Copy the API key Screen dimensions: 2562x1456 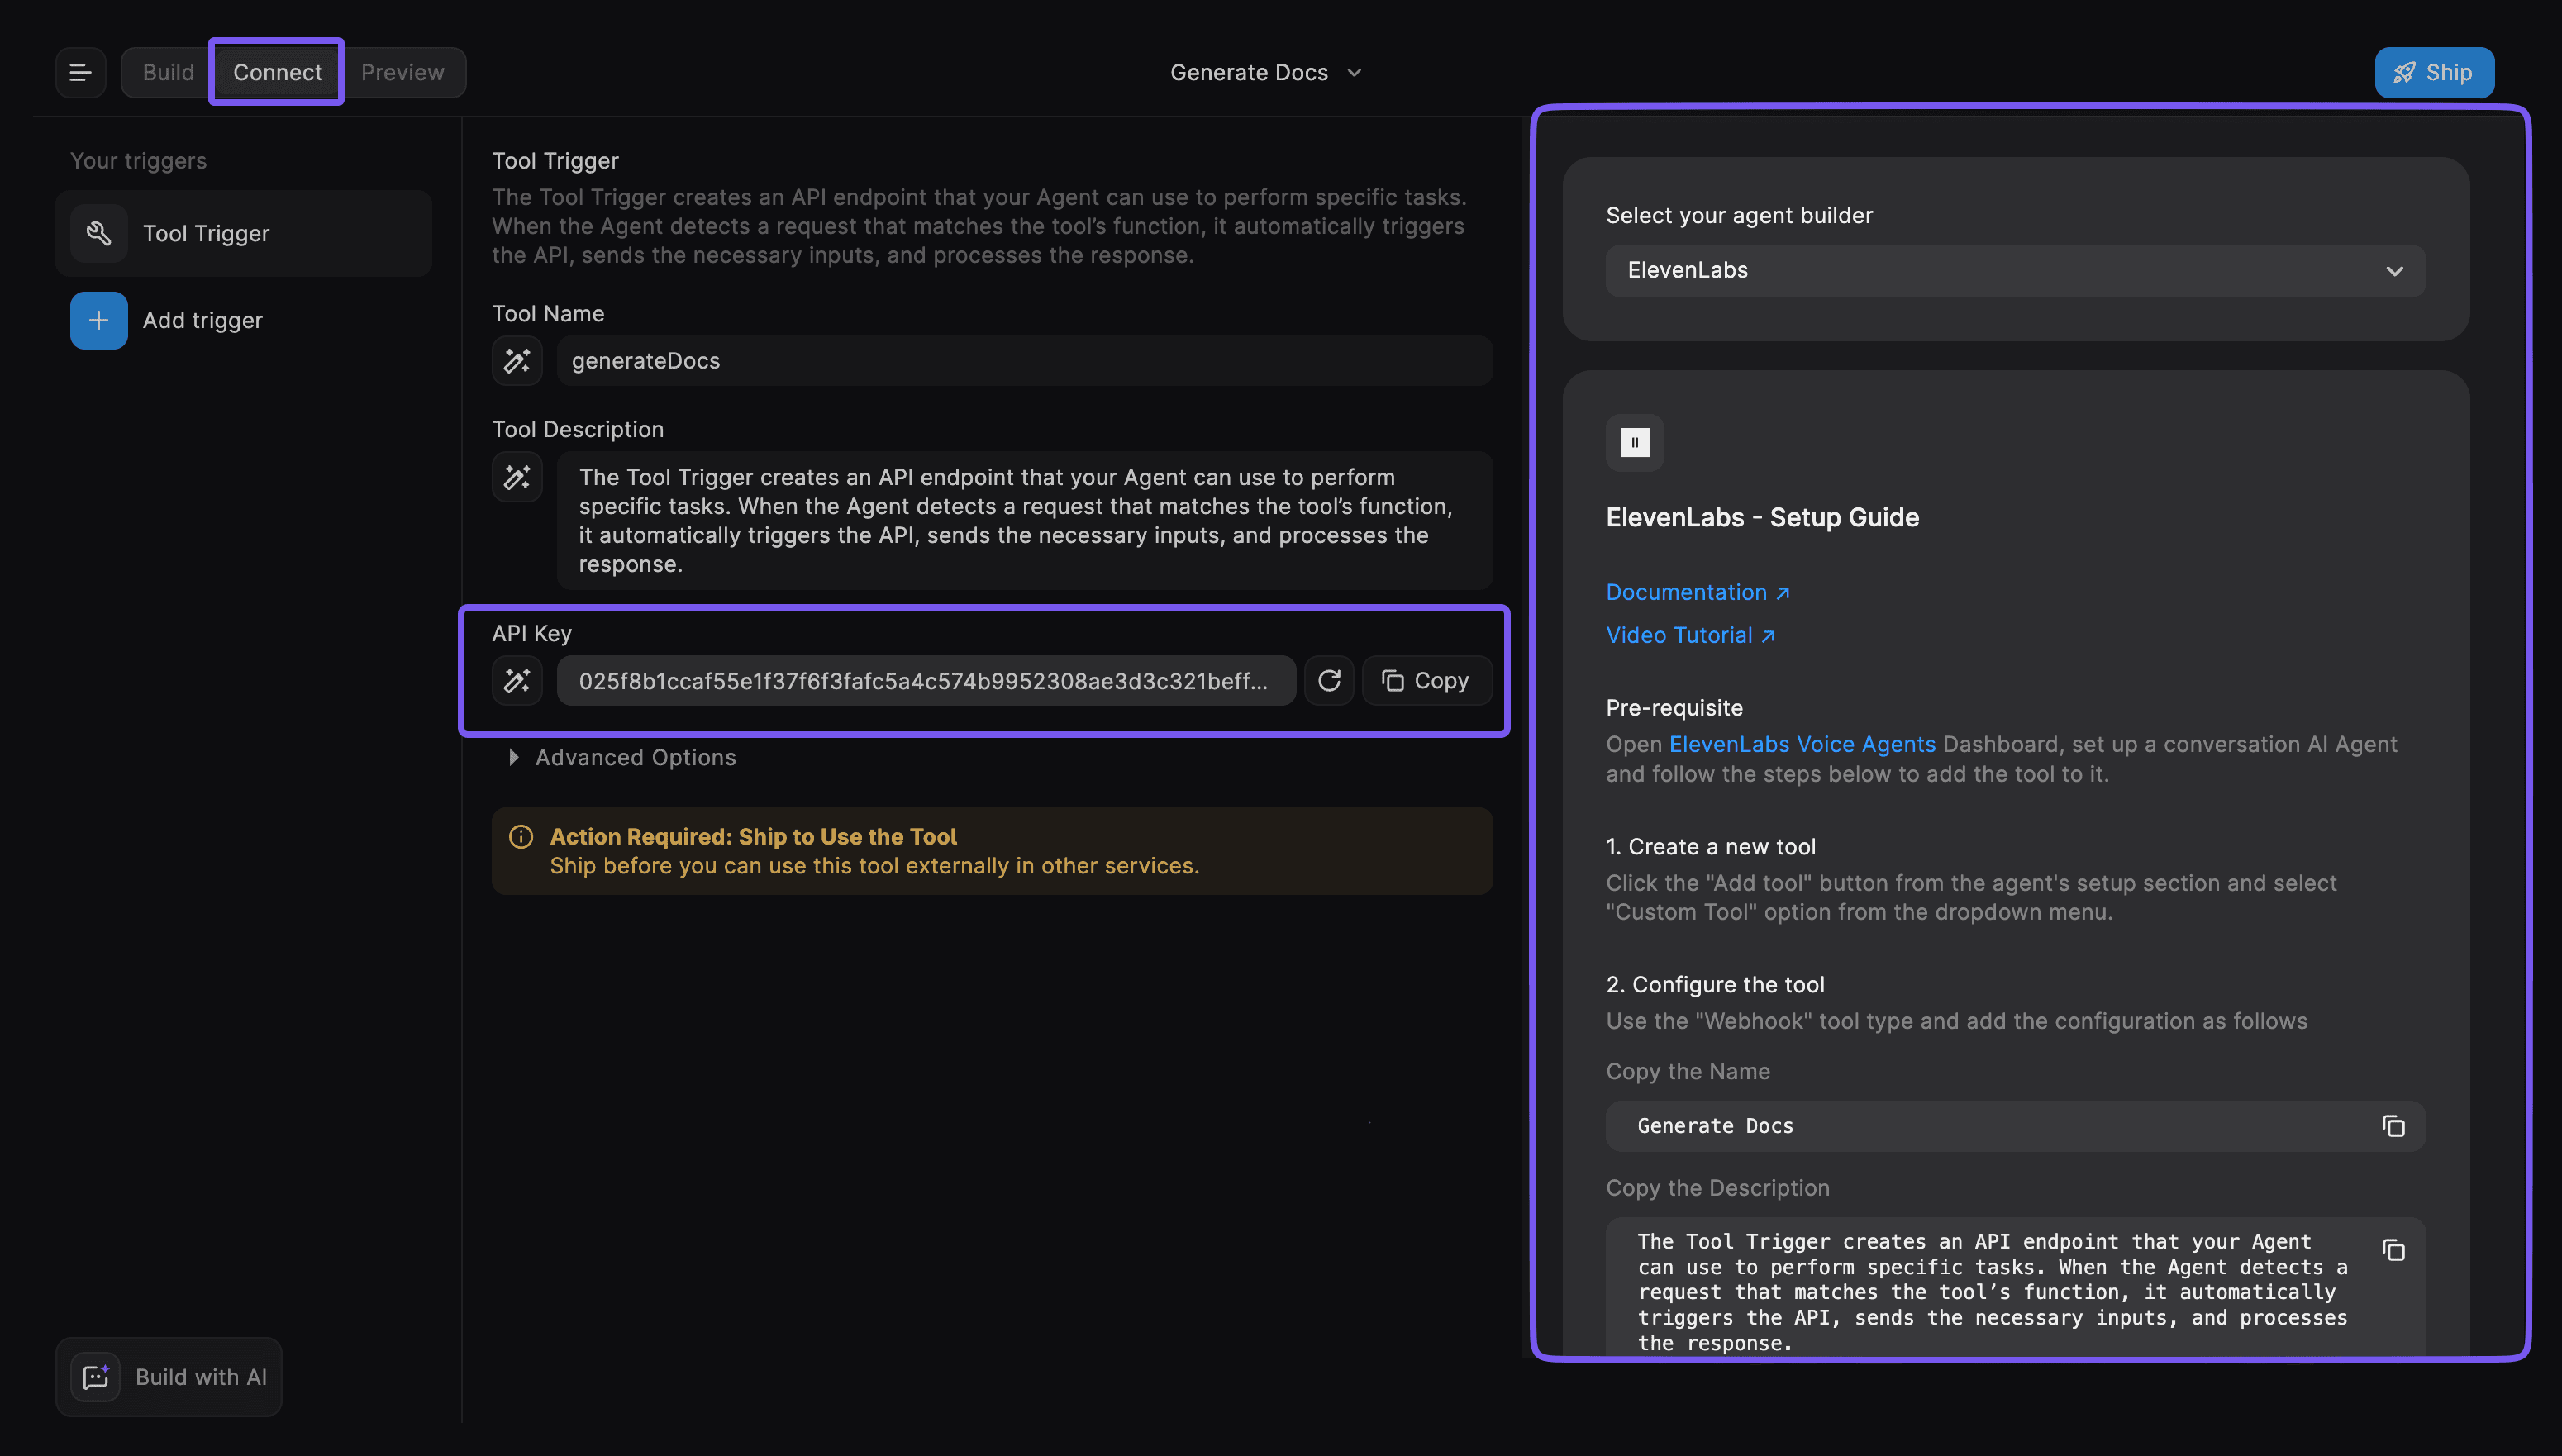point(1427,681)
